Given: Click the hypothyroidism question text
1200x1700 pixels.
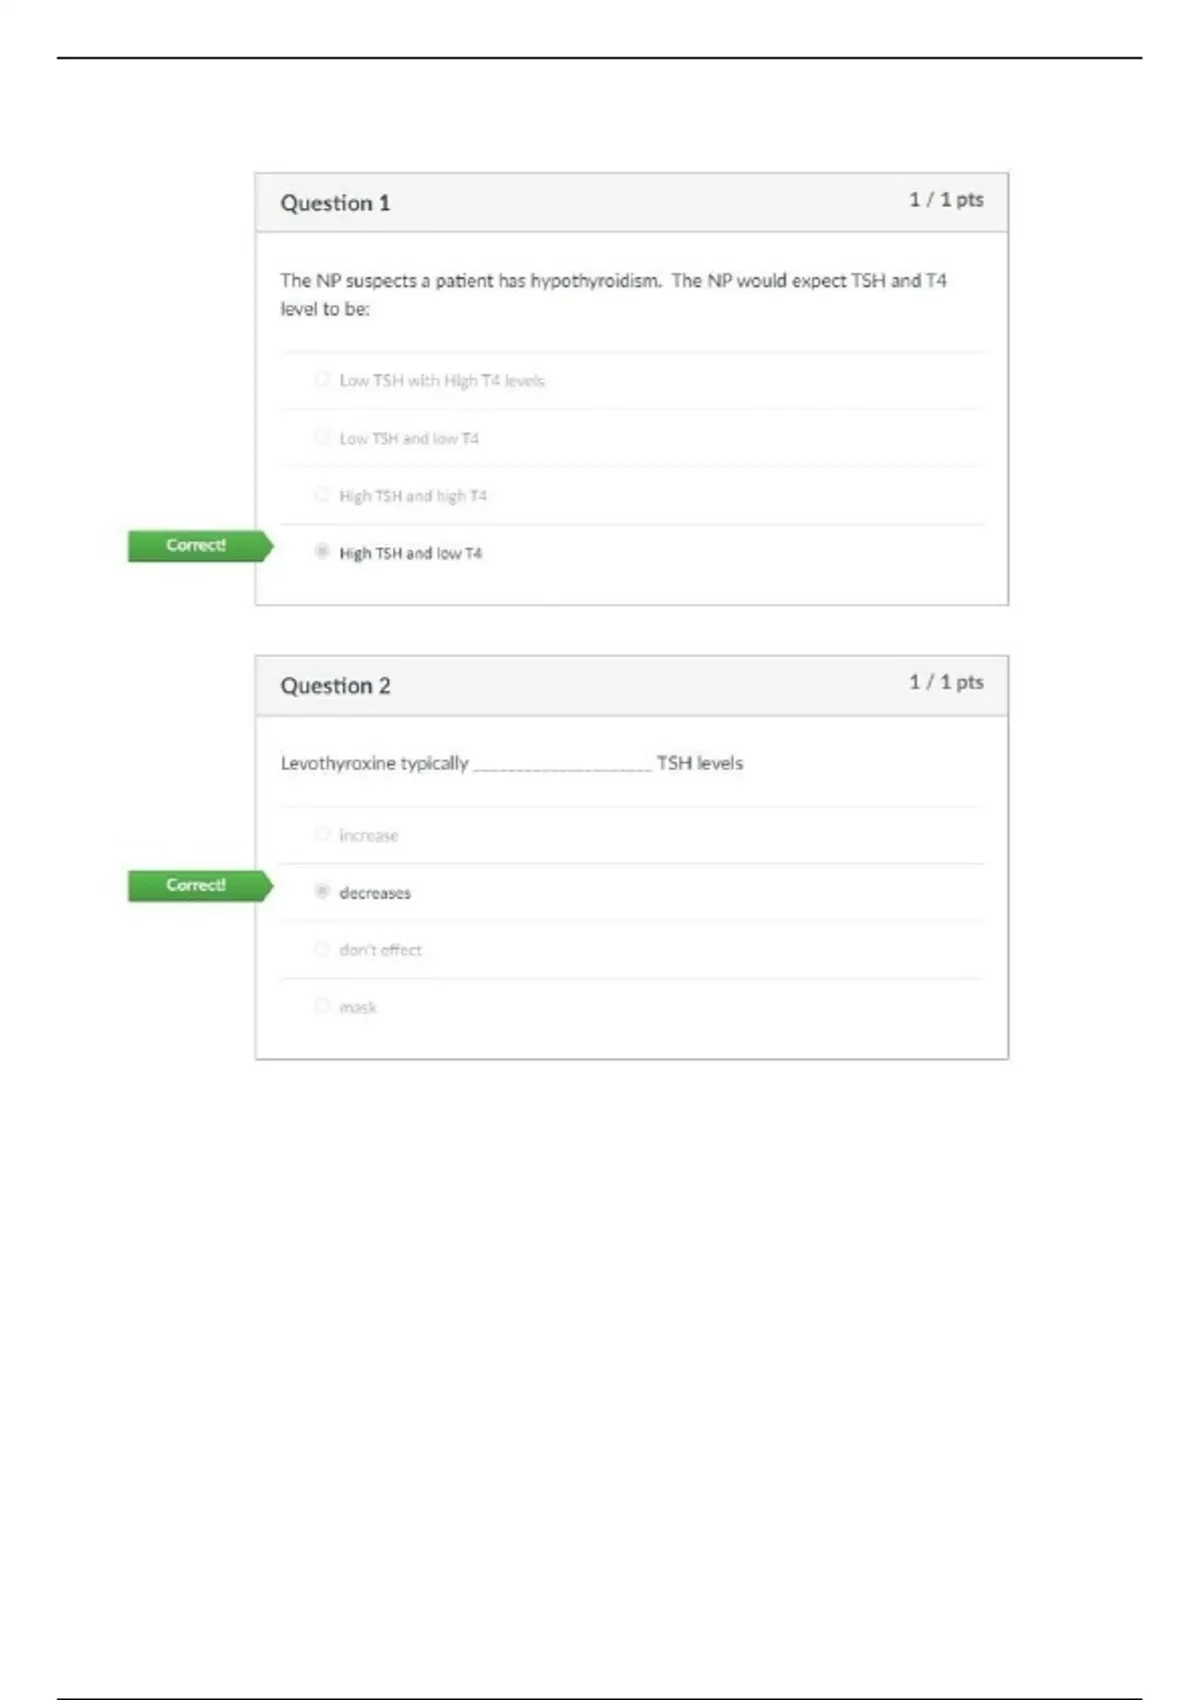Looking at the screenshot, I should point(612,294).
